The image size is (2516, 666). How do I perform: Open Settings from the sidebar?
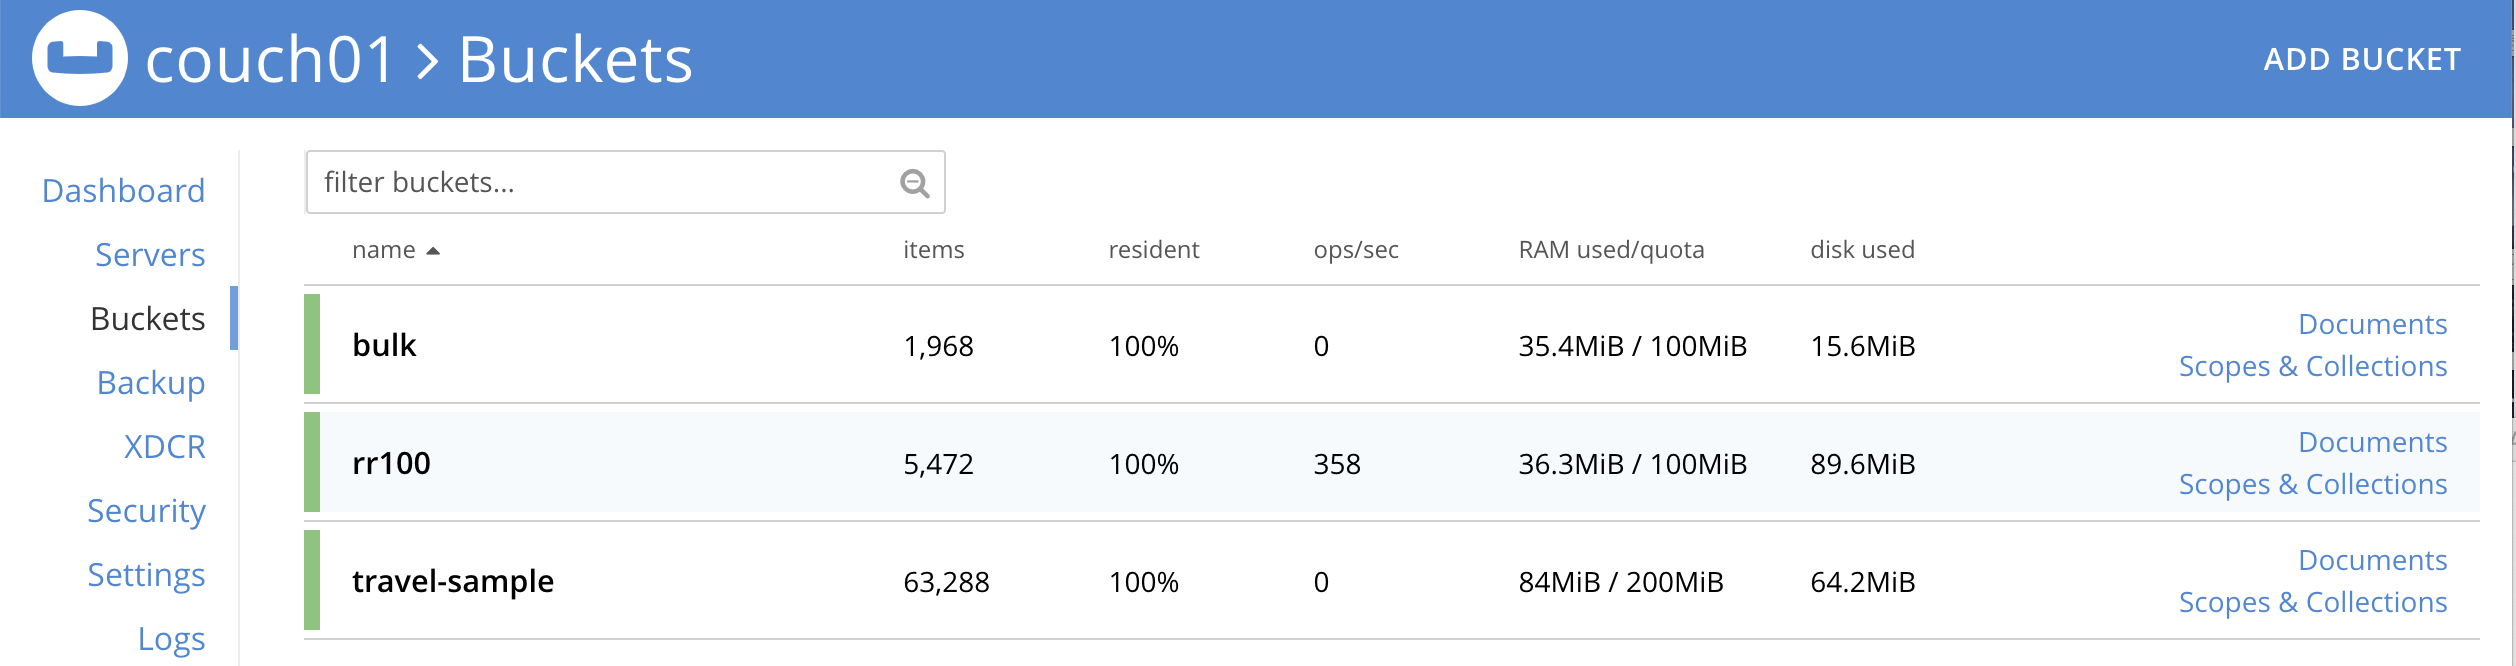(x=146, y=574)
